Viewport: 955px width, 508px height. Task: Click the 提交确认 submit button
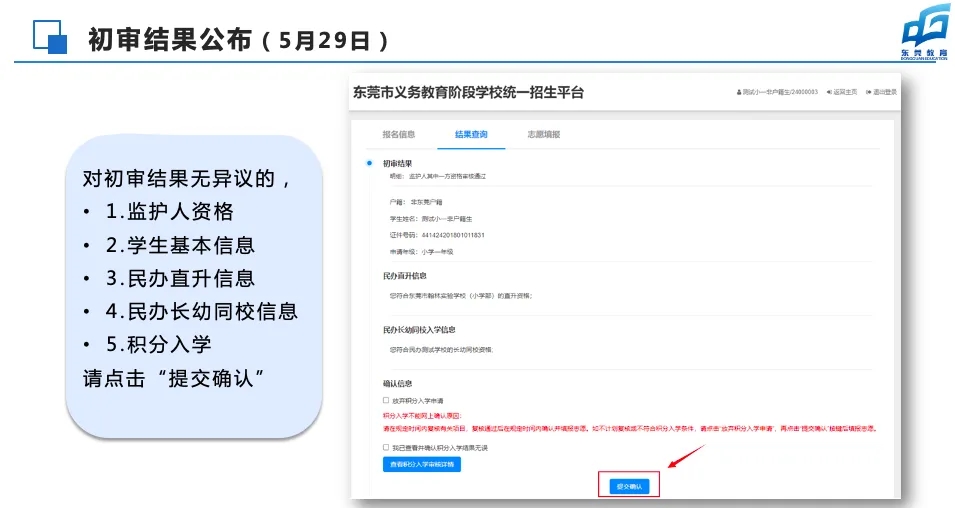629,486
